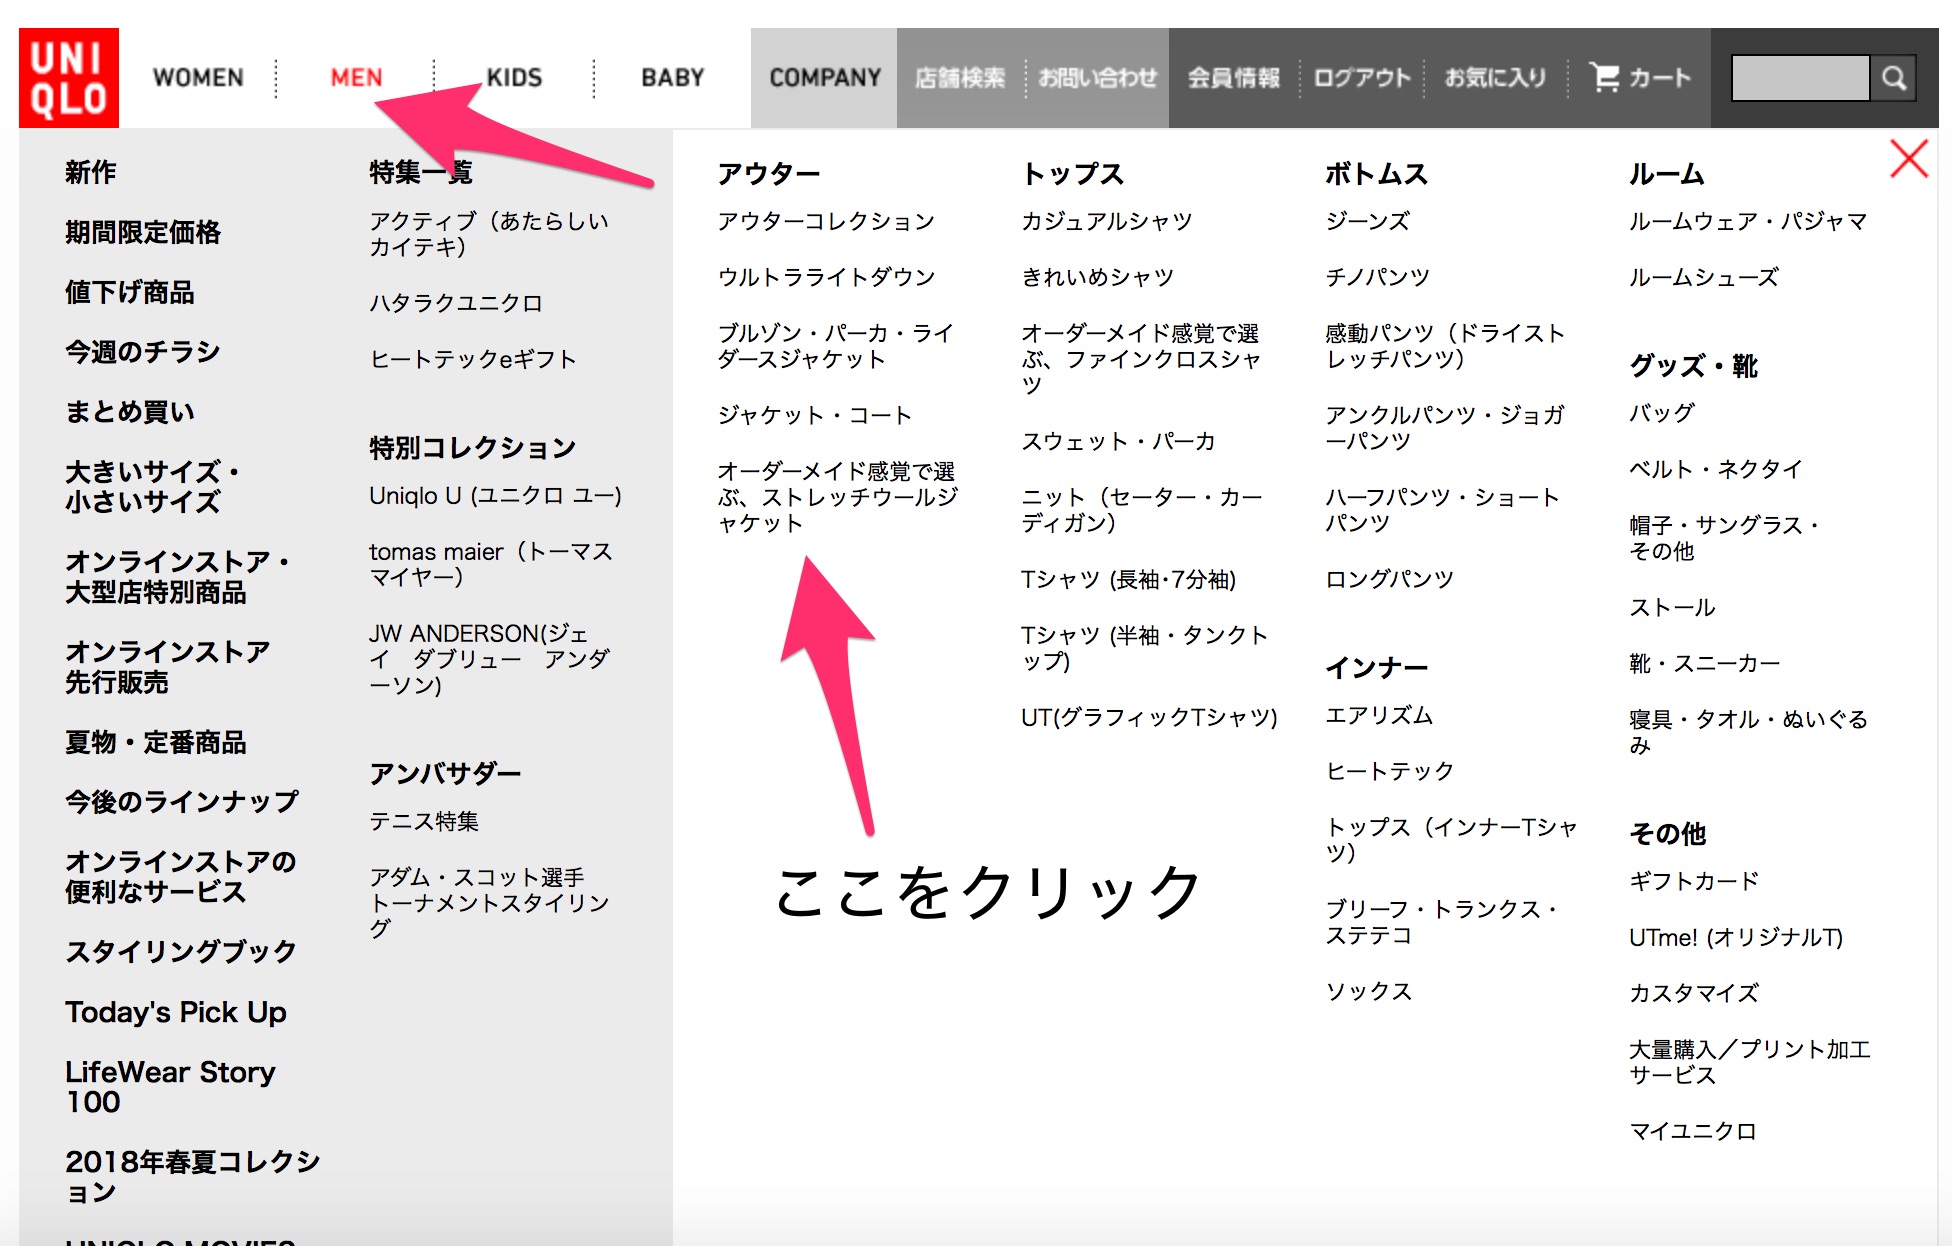Open お問い合わせ contact link
This screenshot has width=1952, height=1246.
coord(1098,78)
